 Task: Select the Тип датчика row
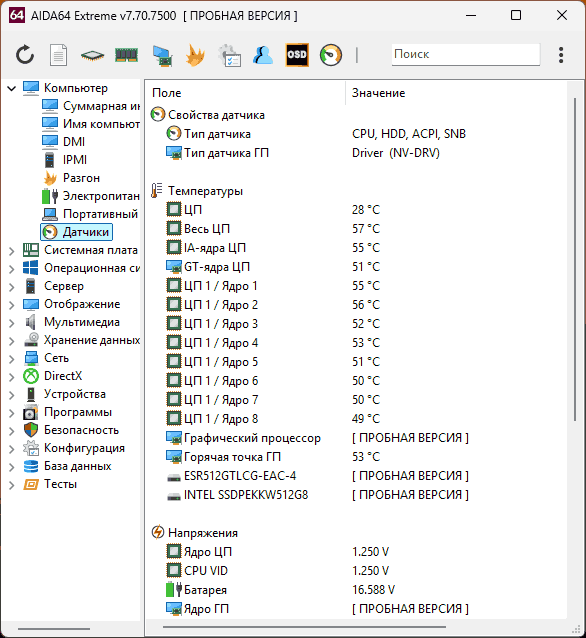pyautogui.click(x=358, y=134)
